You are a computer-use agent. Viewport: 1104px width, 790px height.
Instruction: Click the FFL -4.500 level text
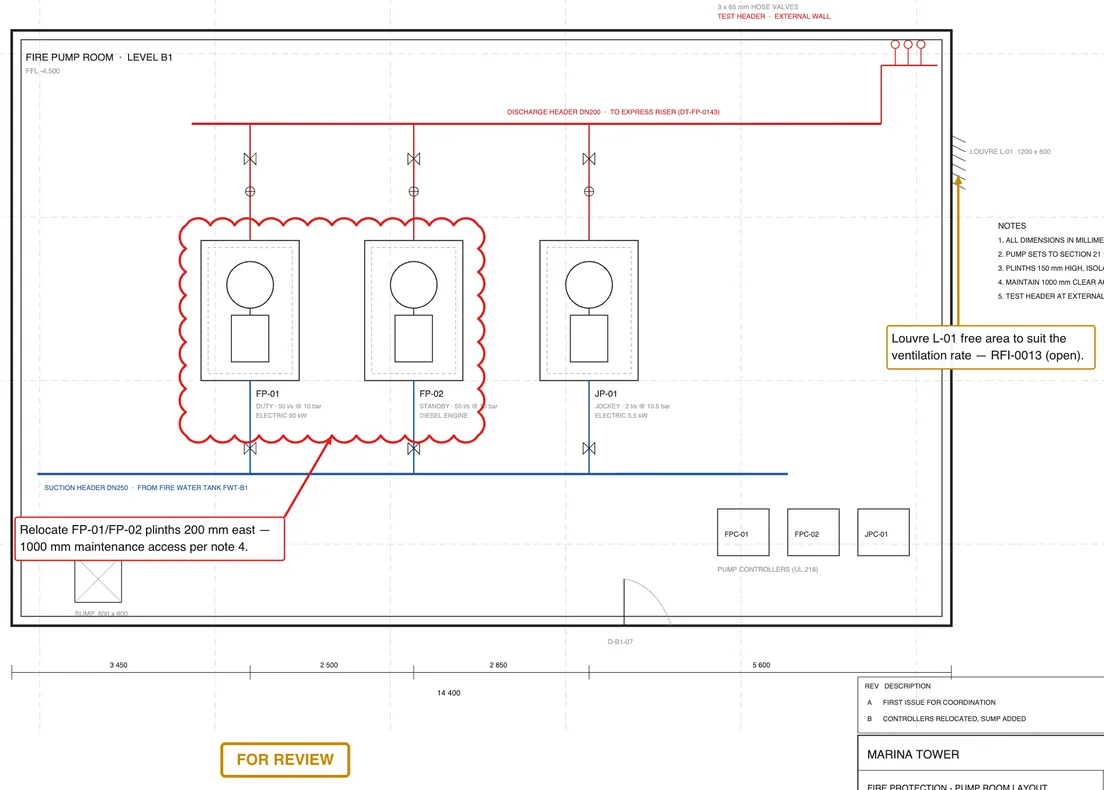(x=43, y=71)
